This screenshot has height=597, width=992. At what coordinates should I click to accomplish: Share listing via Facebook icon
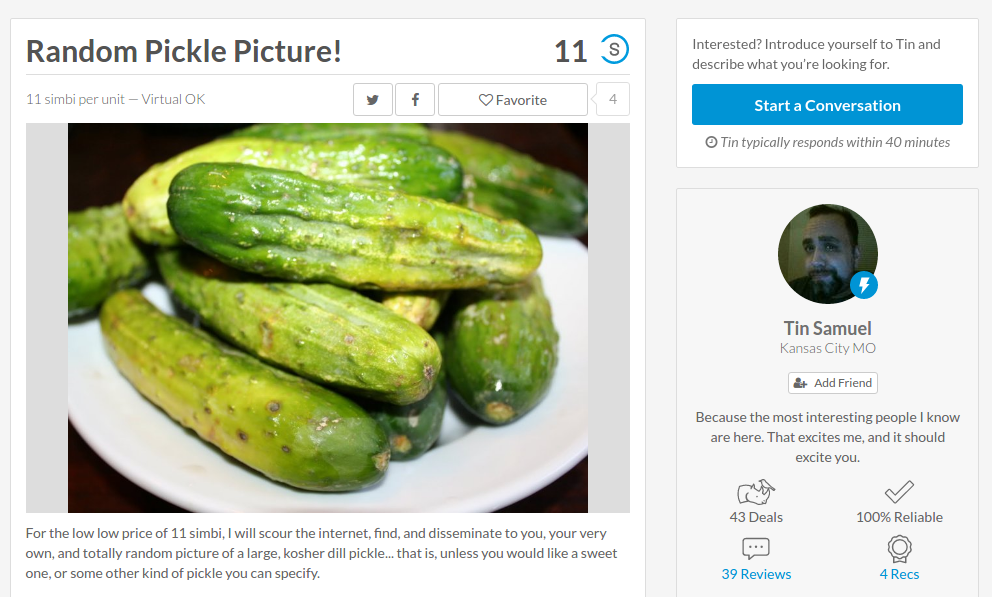point(415,99)
